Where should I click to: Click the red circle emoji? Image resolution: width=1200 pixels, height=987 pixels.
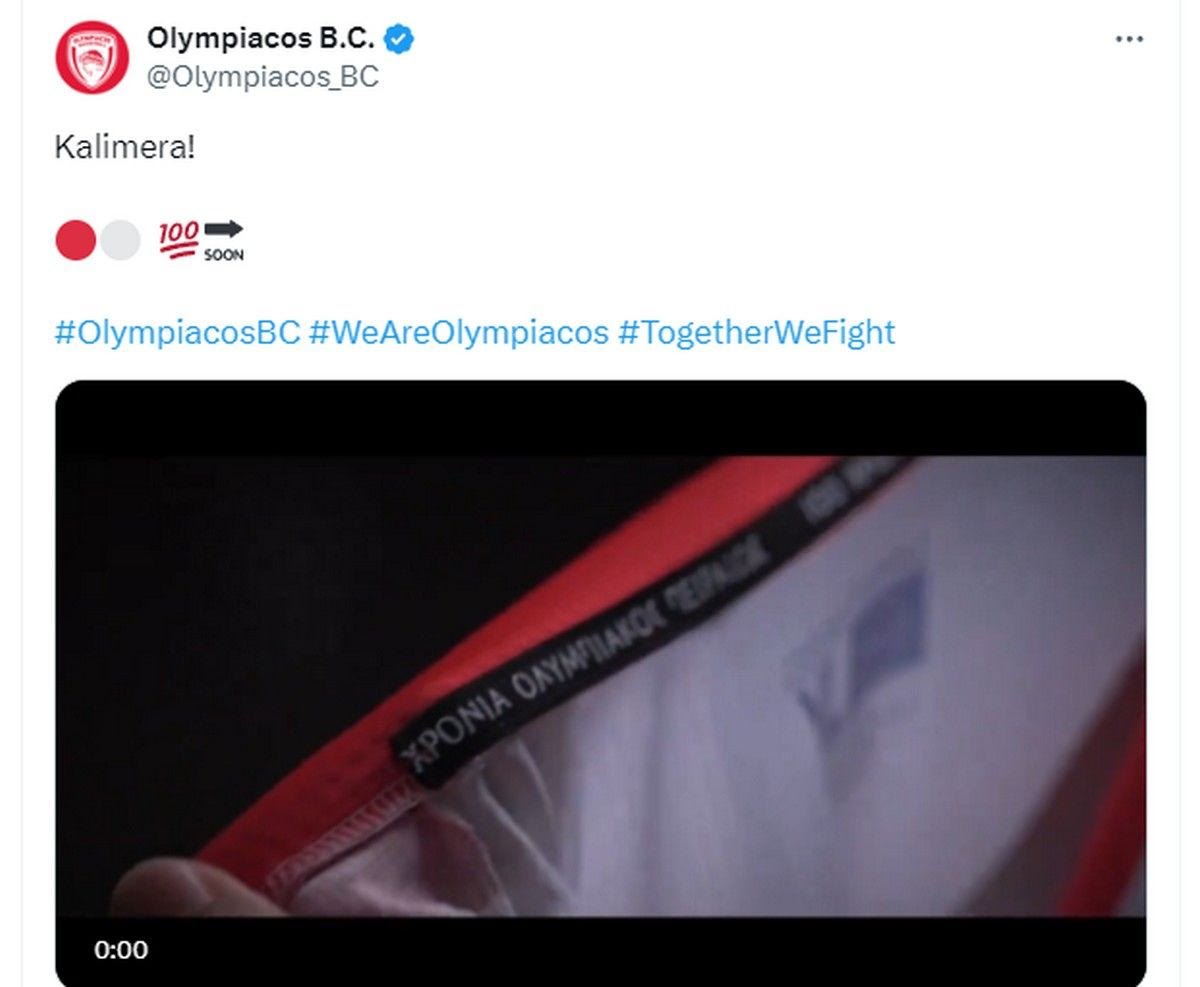coord(75,241)
